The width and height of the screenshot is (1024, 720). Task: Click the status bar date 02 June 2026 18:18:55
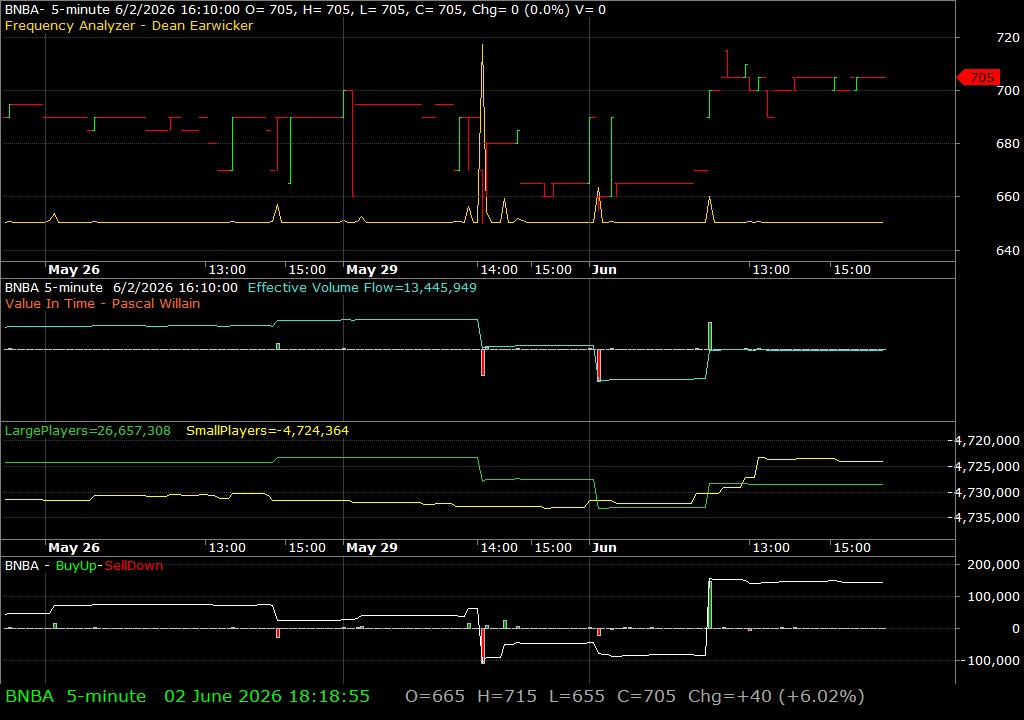click(266, 696)
